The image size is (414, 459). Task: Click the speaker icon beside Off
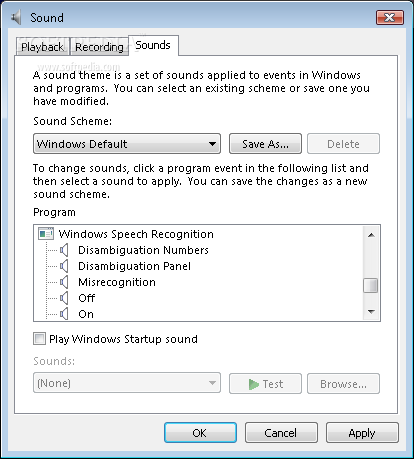click(x=64, y=298)
